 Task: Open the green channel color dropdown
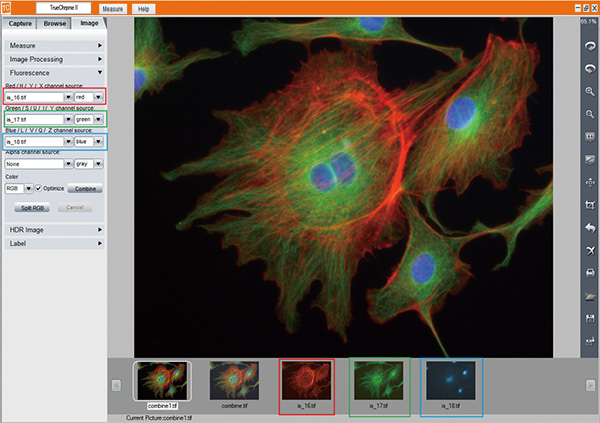[97, 120]
